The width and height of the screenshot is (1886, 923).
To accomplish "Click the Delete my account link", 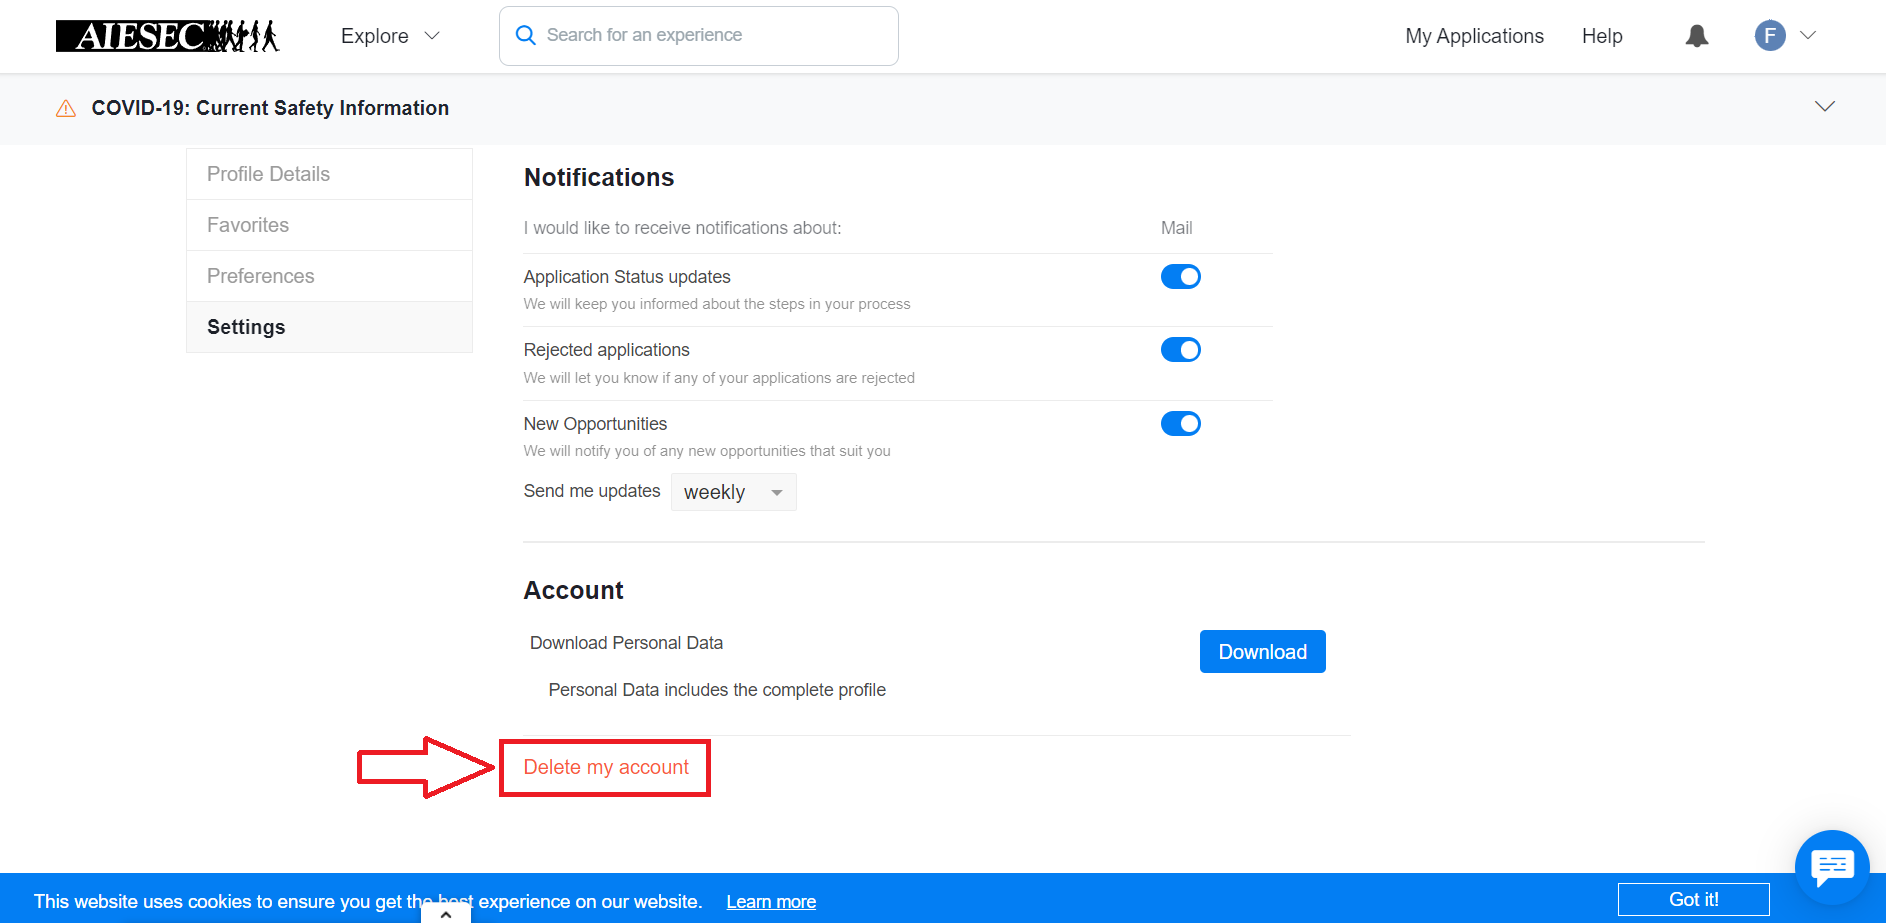I will pyautogui.click(x=606, y=767).
